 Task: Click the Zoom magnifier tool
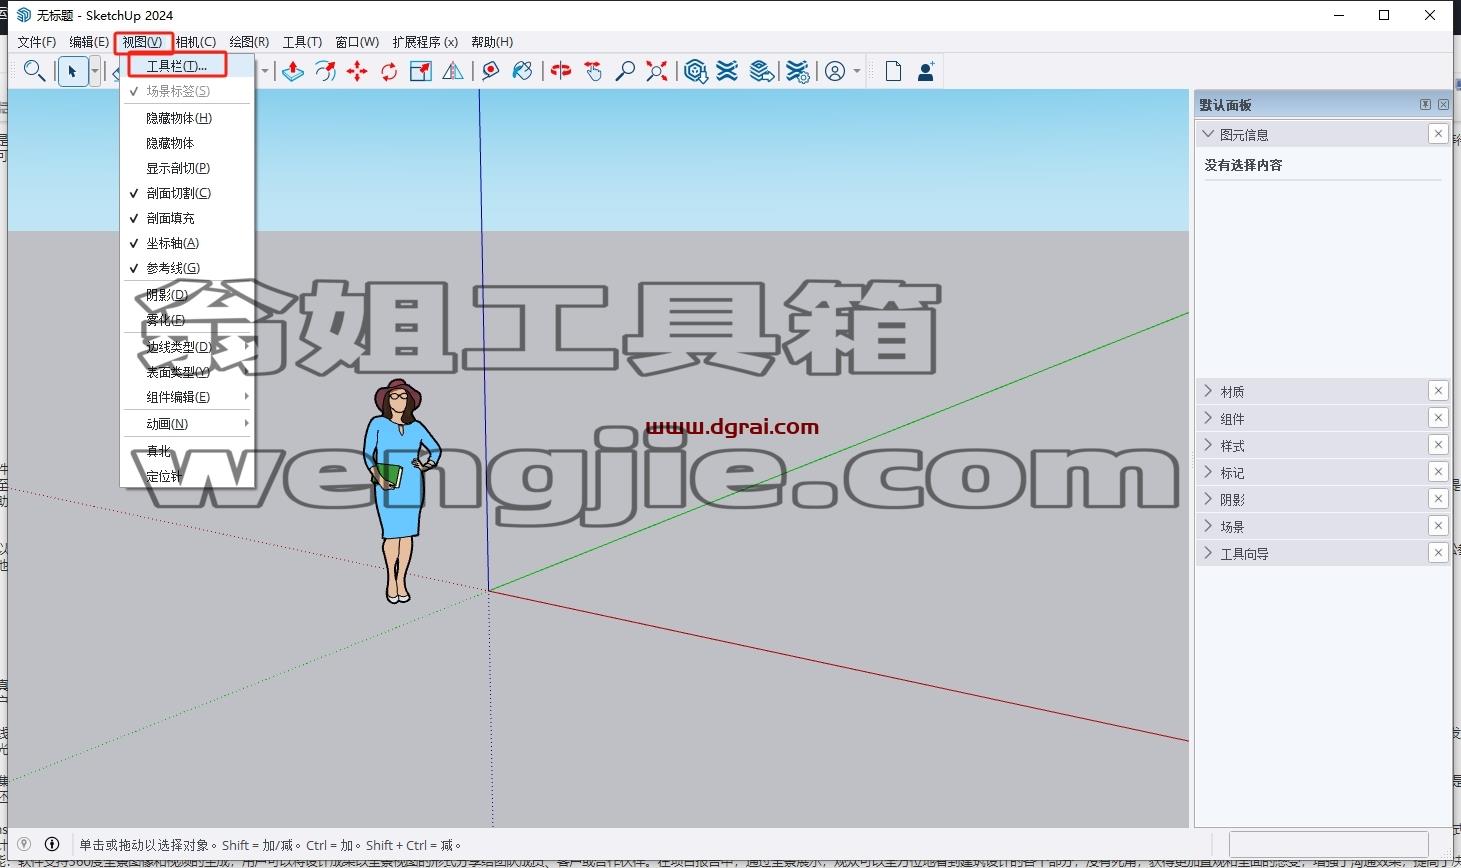[x=625, y=71]
